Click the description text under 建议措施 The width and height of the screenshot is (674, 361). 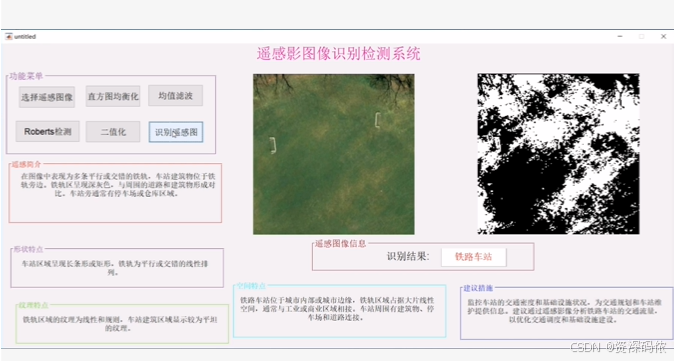tap(564, 311)
